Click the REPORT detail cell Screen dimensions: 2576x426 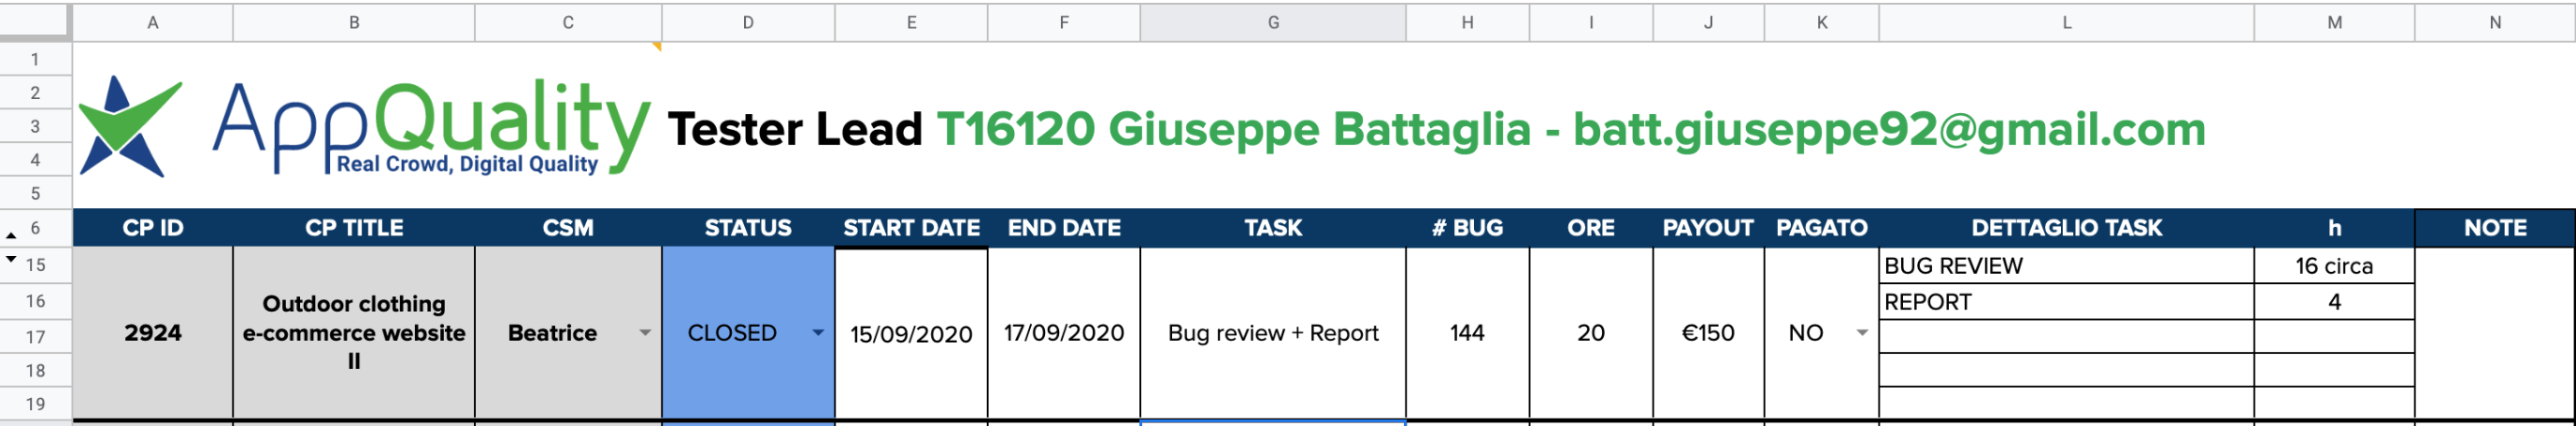click(2066, 302)
